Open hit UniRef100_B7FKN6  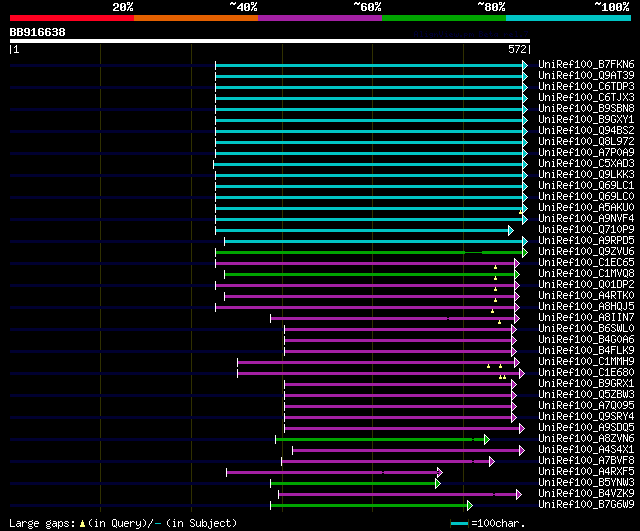coord(586,64)
